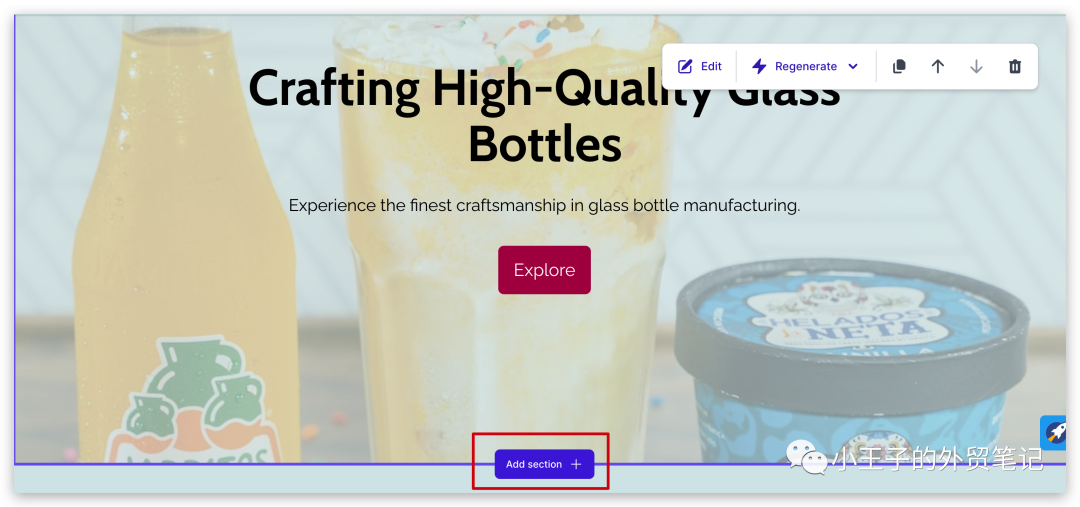This screenshot has width=1080, height=507.
Task: Click the Regenerate text label
Action: (x=806, y=66)
